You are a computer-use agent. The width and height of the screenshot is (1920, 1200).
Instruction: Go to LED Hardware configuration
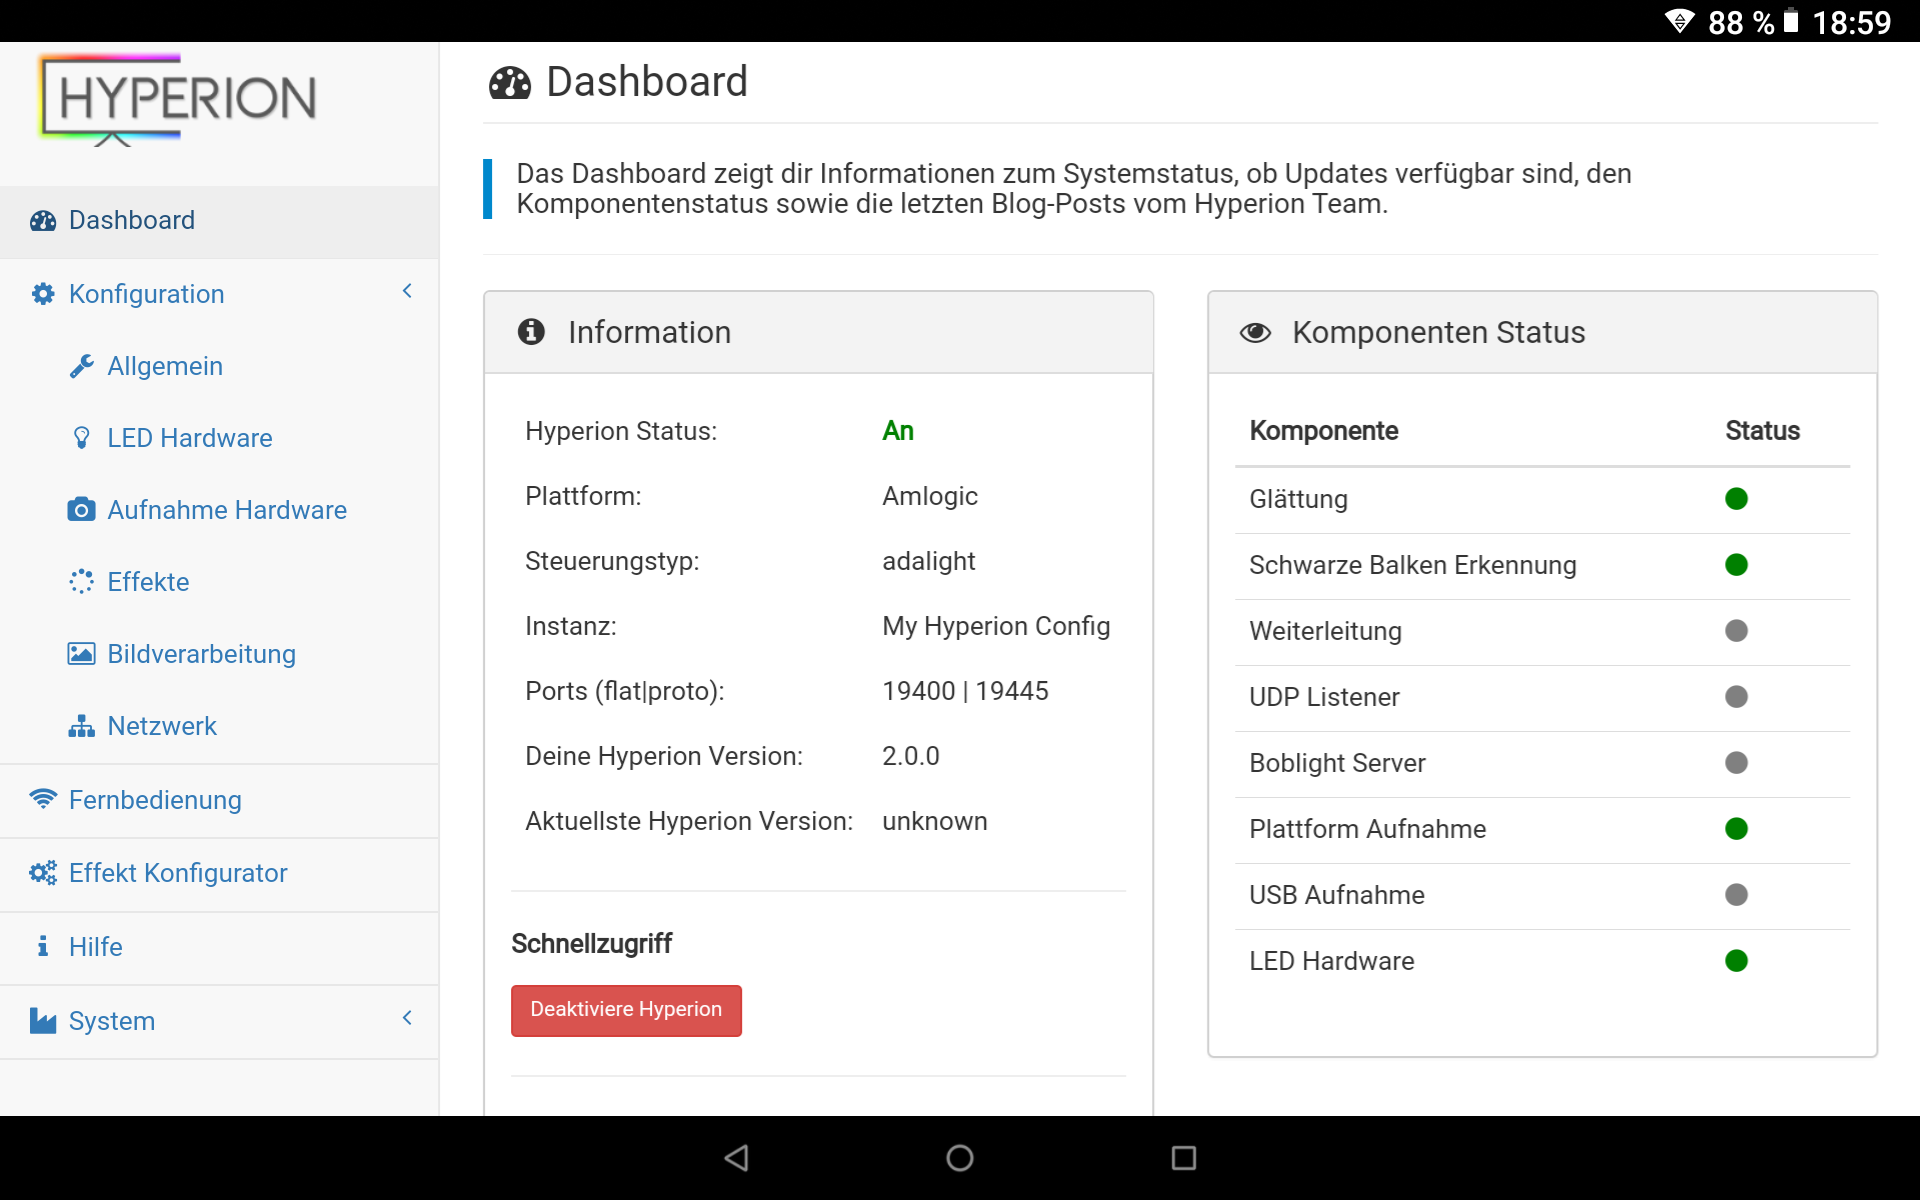[219, 438]
